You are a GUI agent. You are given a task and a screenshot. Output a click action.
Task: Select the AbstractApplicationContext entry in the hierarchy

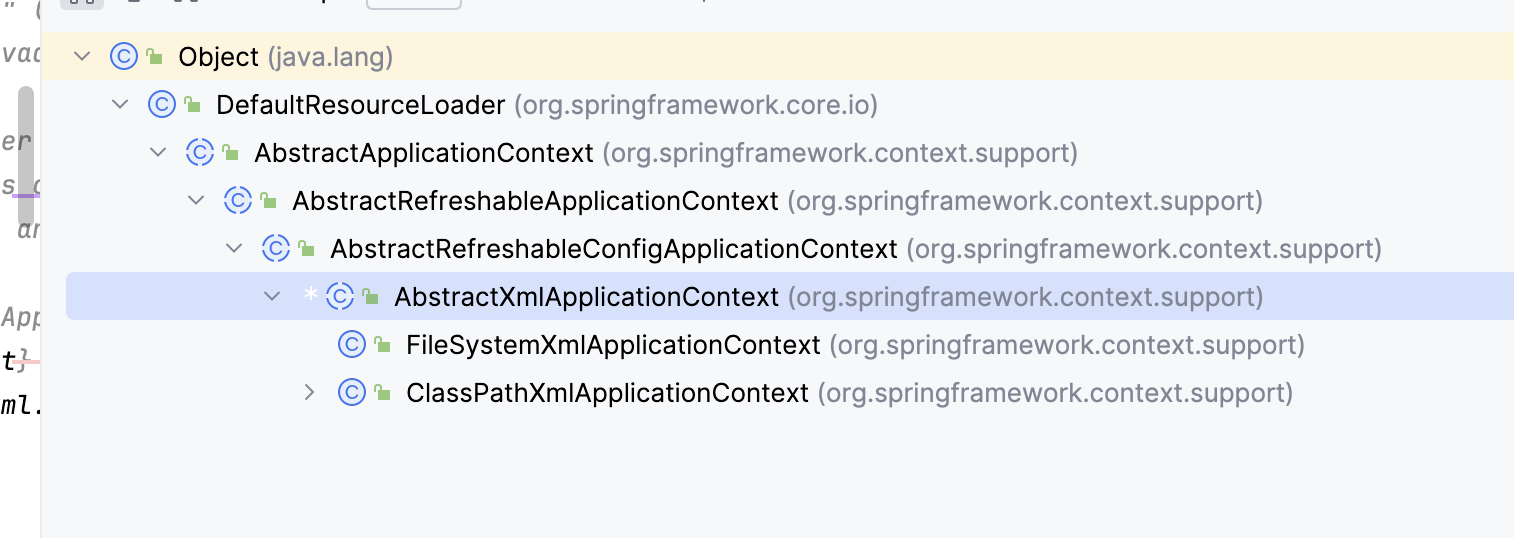click(424, 153)
